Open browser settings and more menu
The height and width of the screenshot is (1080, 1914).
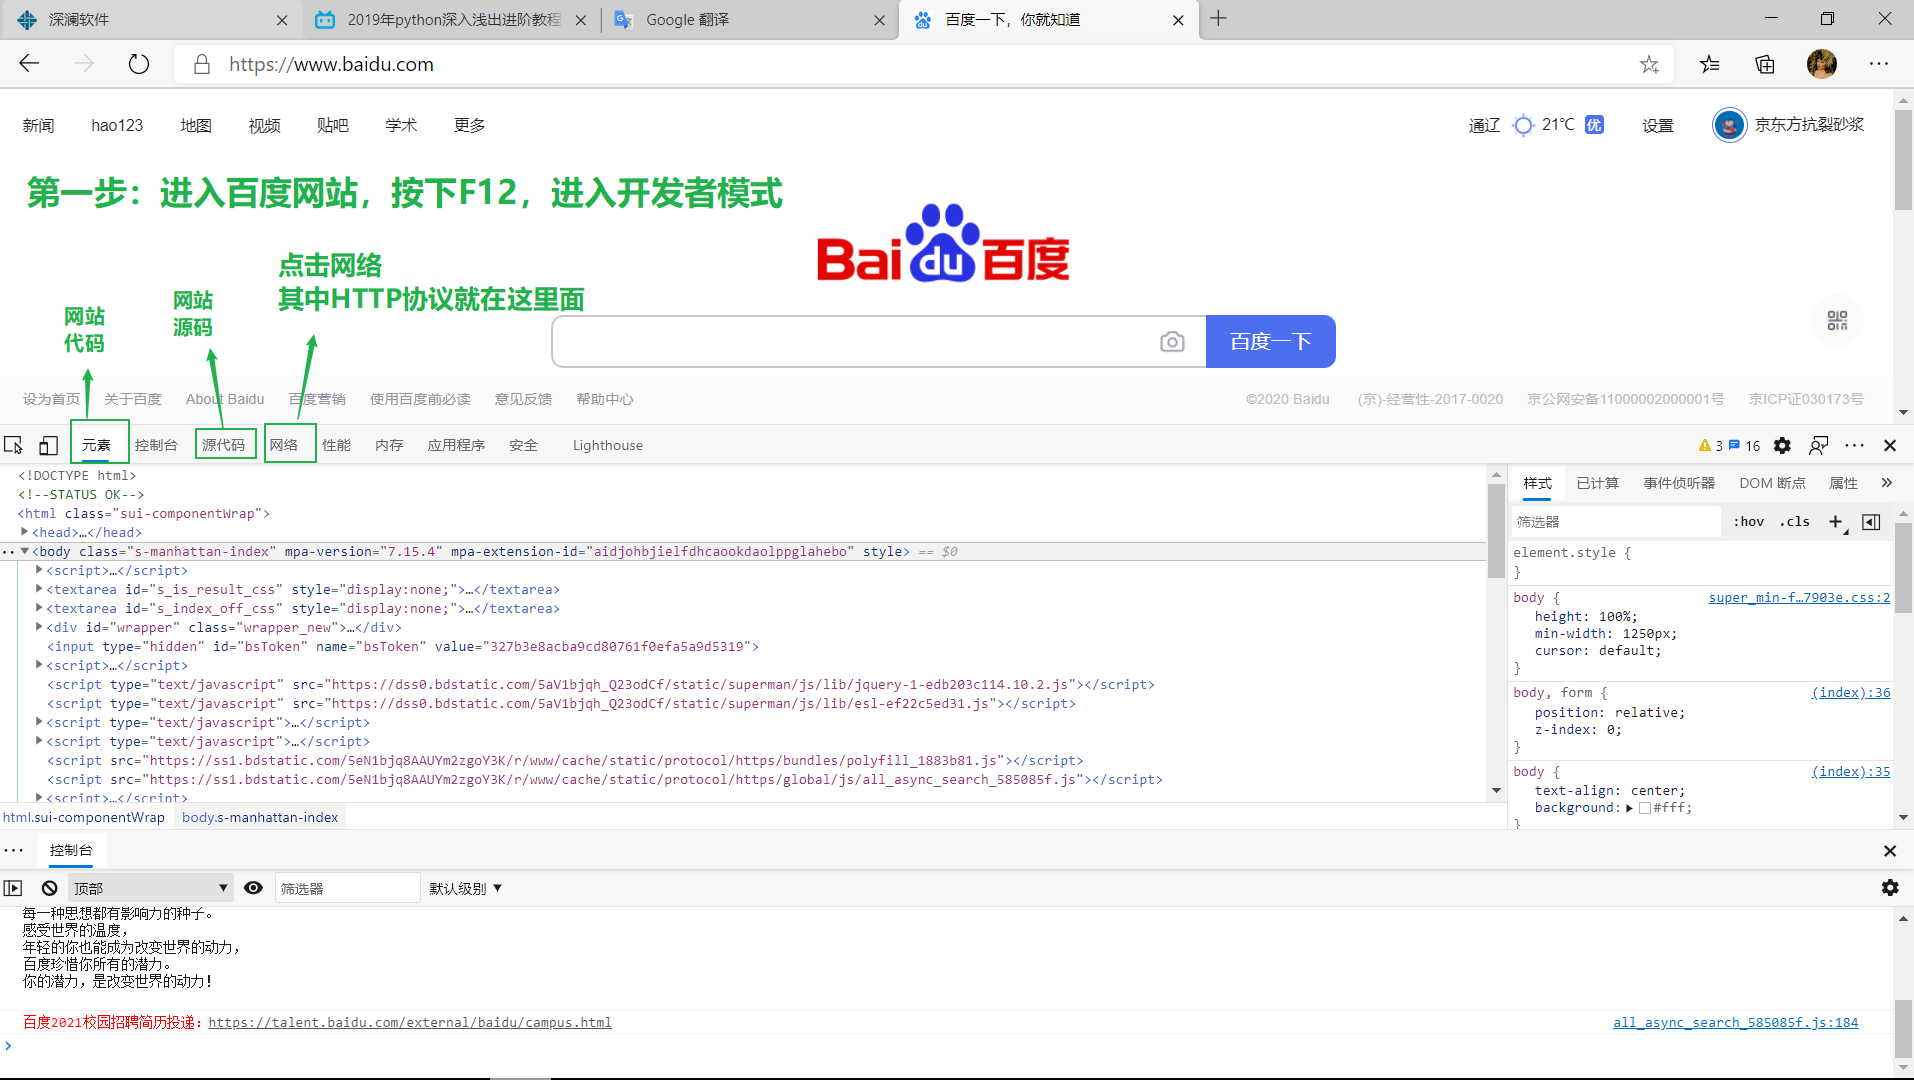pos(1879,64)
